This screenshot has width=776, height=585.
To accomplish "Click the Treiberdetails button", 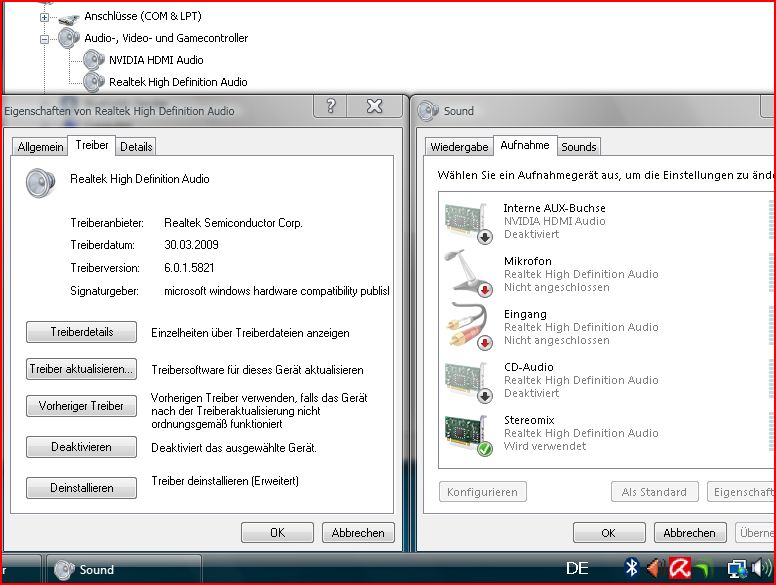I will 82,332.
